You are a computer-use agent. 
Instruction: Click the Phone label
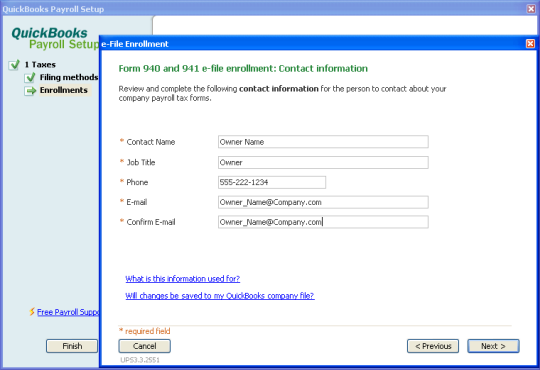(x=137, y=182)
